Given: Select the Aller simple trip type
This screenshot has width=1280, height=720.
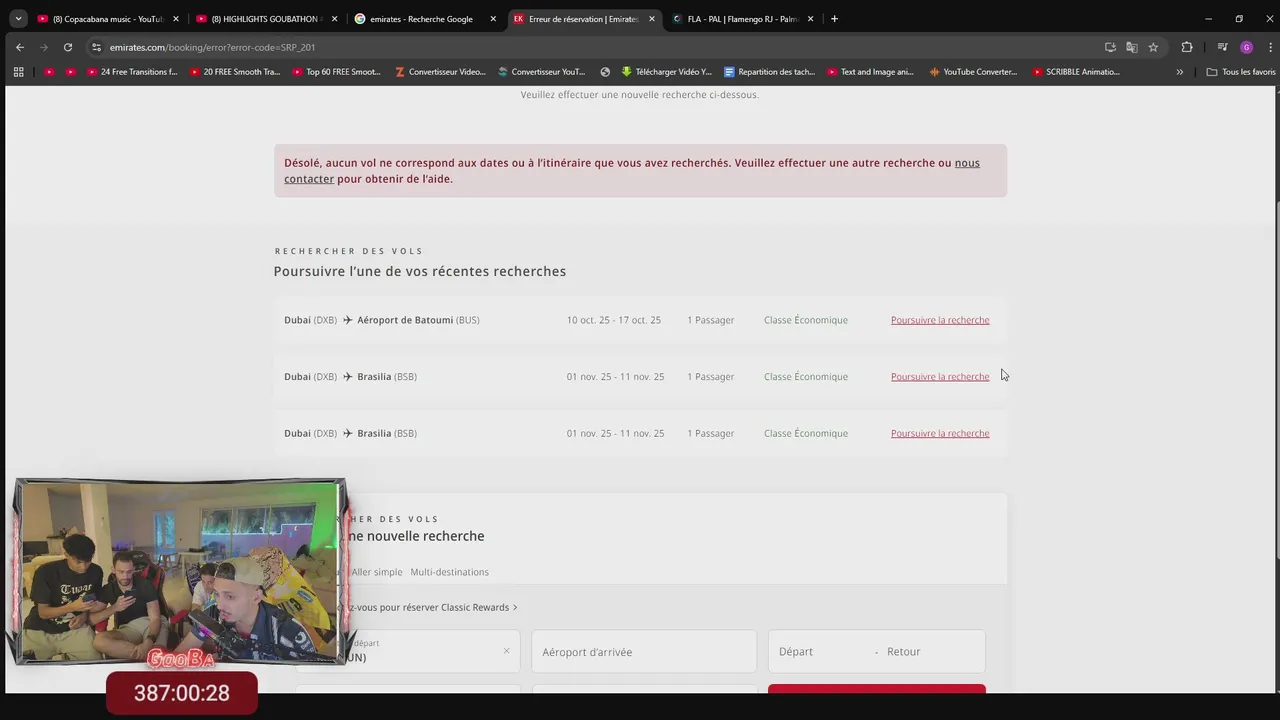Looking at the screenshot, I should [x=377, y=572].
